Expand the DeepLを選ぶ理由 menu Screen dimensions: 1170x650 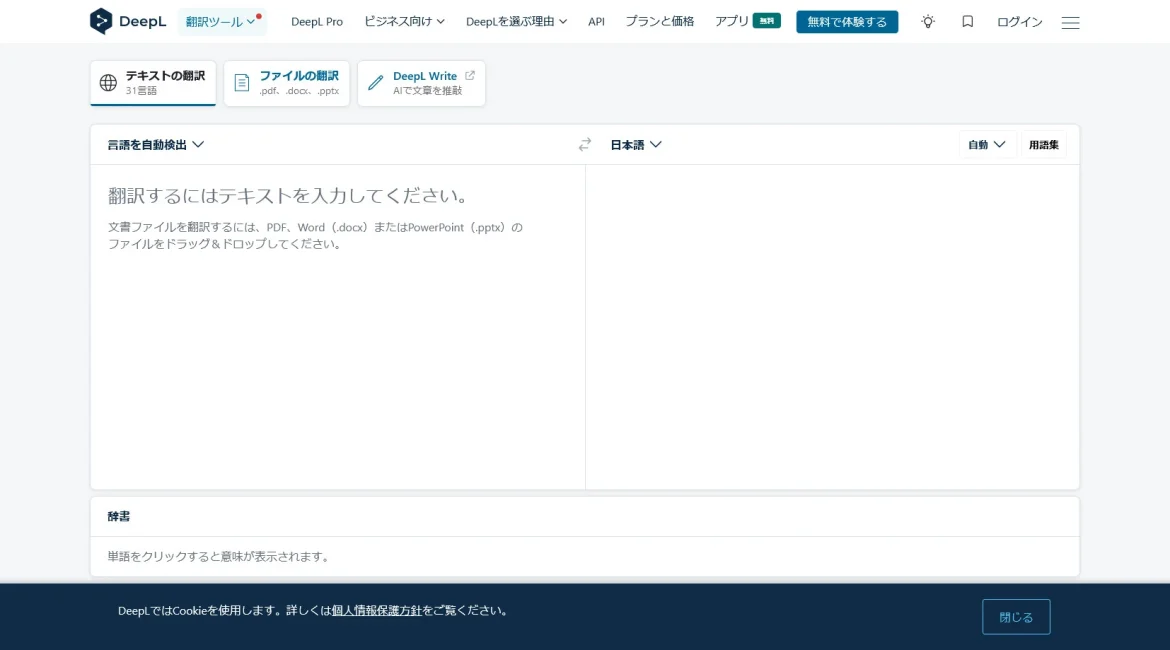click(516, 22)
